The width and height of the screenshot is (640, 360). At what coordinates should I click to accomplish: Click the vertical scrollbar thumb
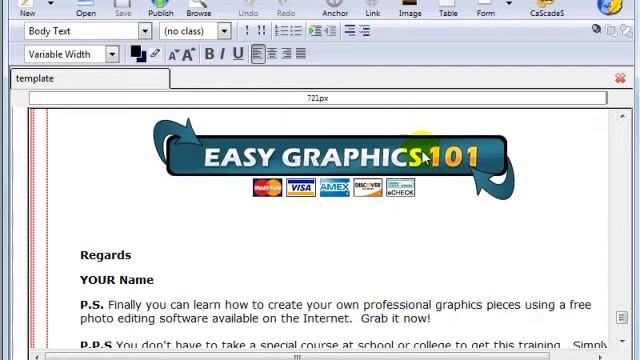point(622,318)
